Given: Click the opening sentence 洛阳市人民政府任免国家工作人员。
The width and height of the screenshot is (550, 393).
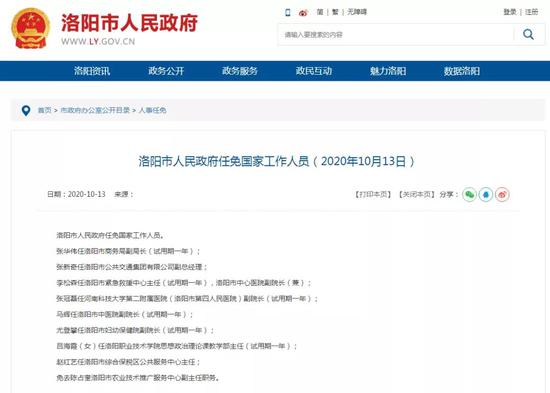Looking at the screenshot, I should coord(110,235).
